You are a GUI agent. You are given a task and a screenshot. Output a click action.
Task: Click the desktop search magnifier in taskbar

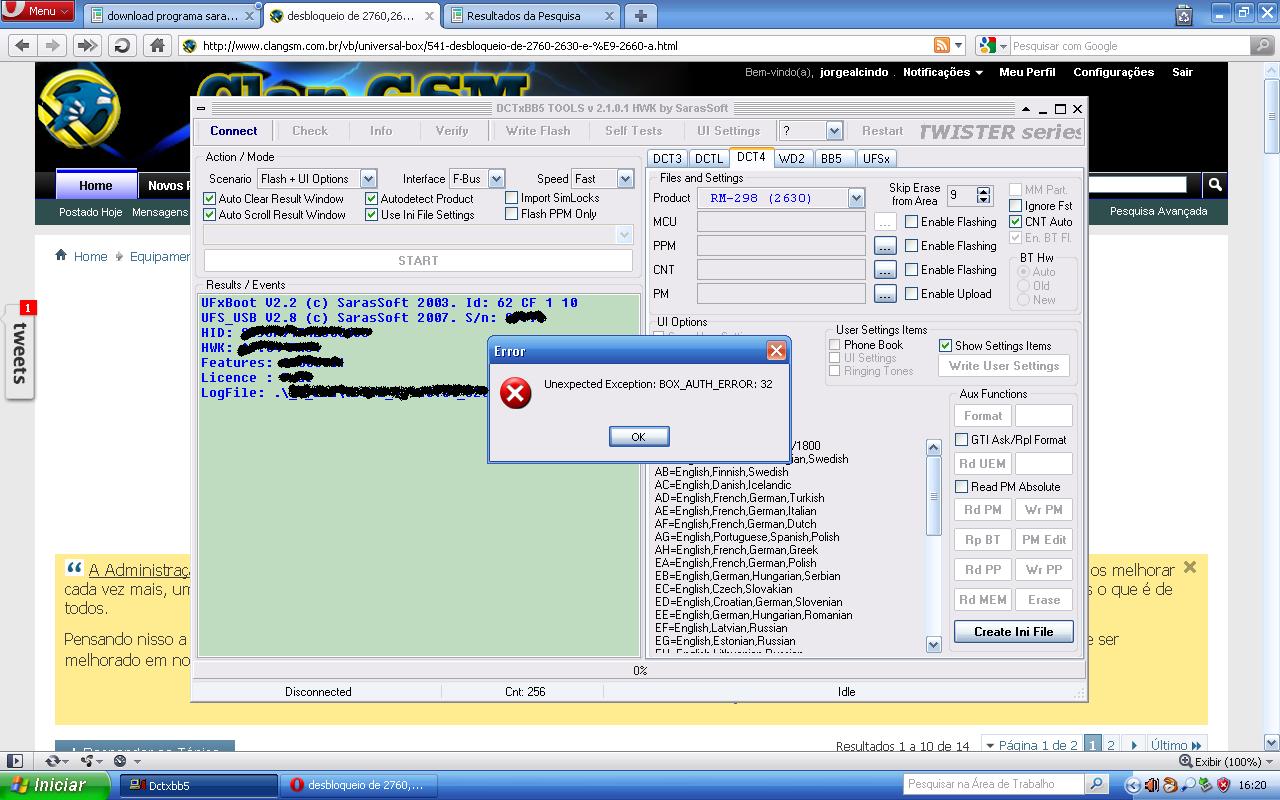[x=1097, y=785]
